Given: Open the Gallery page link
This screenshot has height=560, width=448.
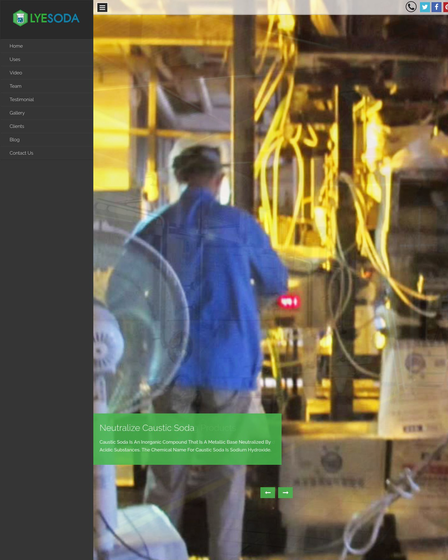Looking at the screenshot, I should click(x=46, y=113).
